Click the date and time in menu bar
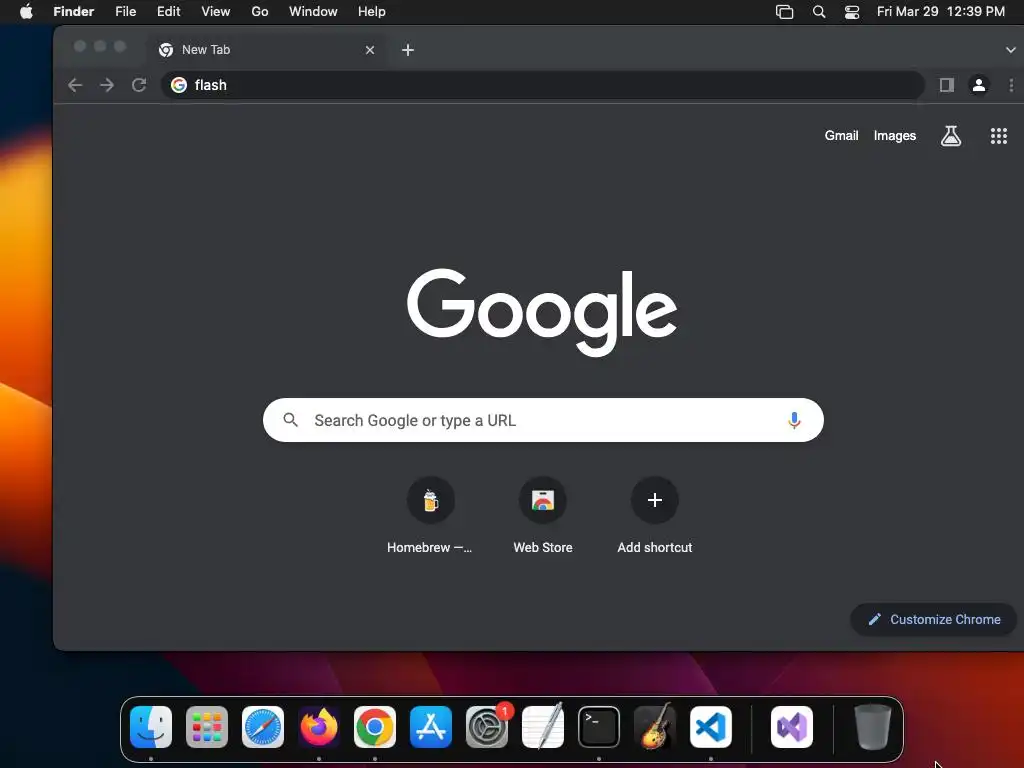This screenshot has width=1024, height=768. click(x=940, y=11)
